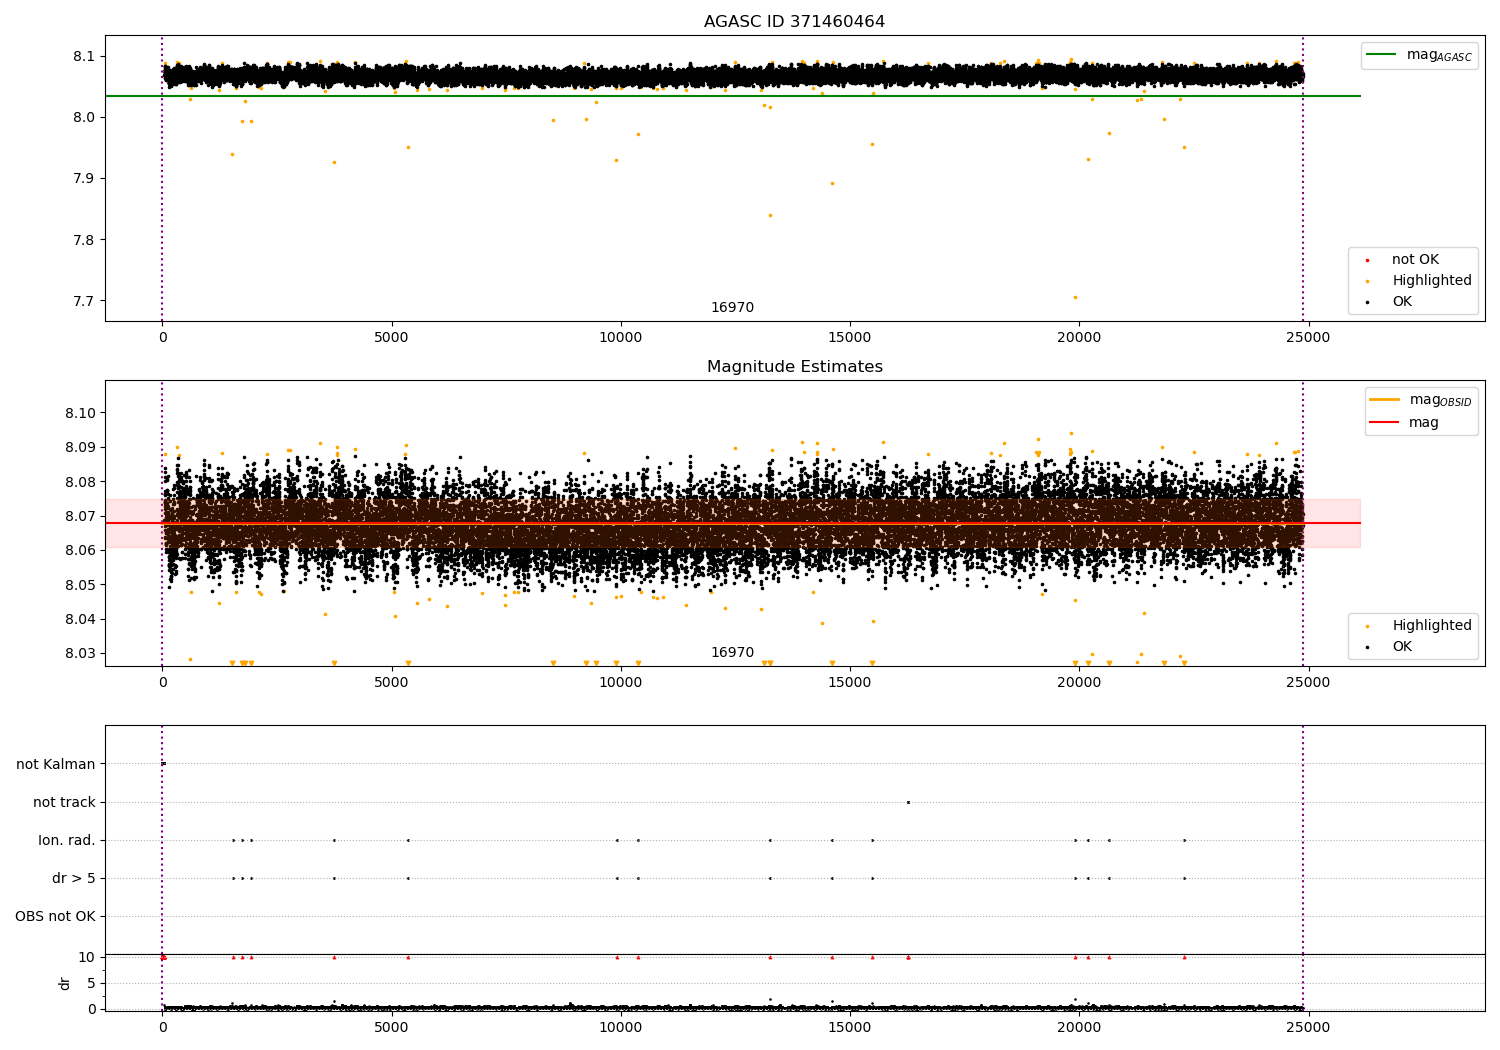Viewport: 1500px width, 1050px height.
Task: Click the 'dr' y-axis label of bottom panel
Action: pos(65,983)
